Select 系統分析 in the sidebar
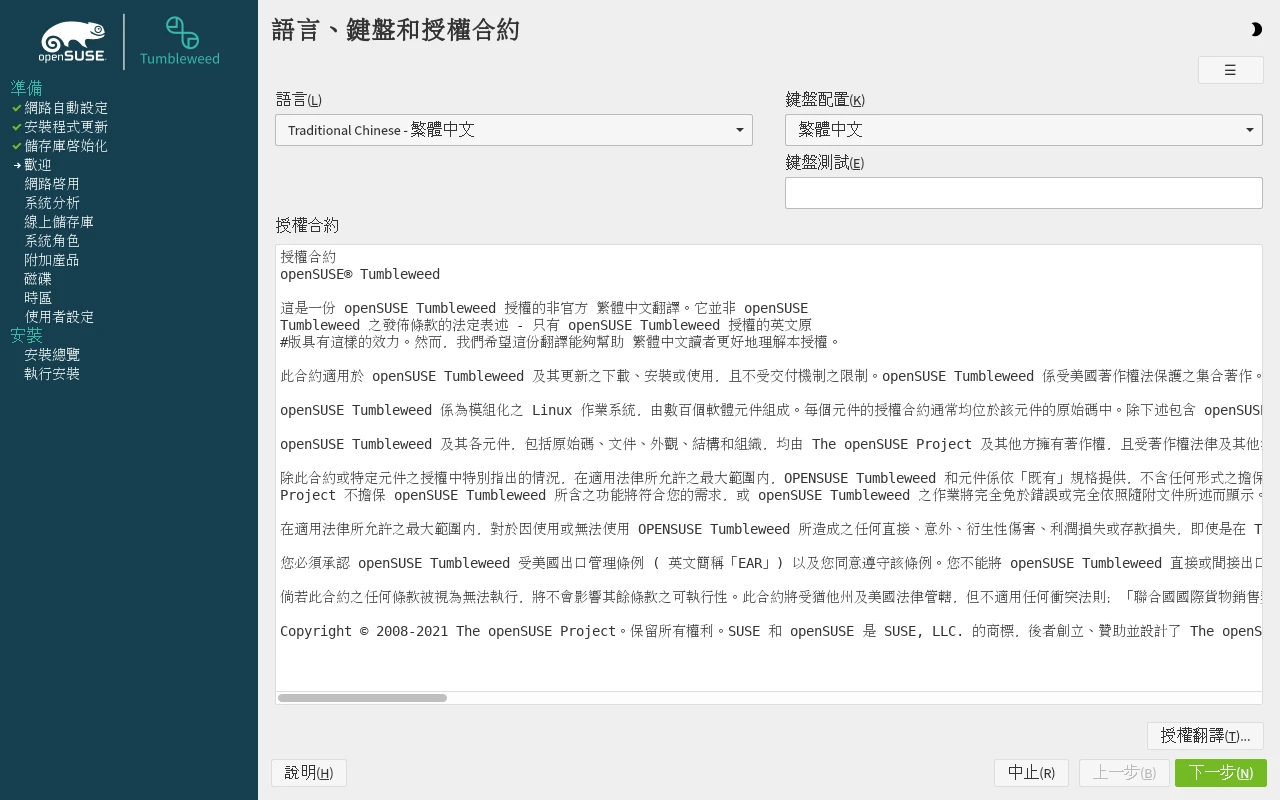Screen dimensions: 1280x800 (x=52, y=203)
